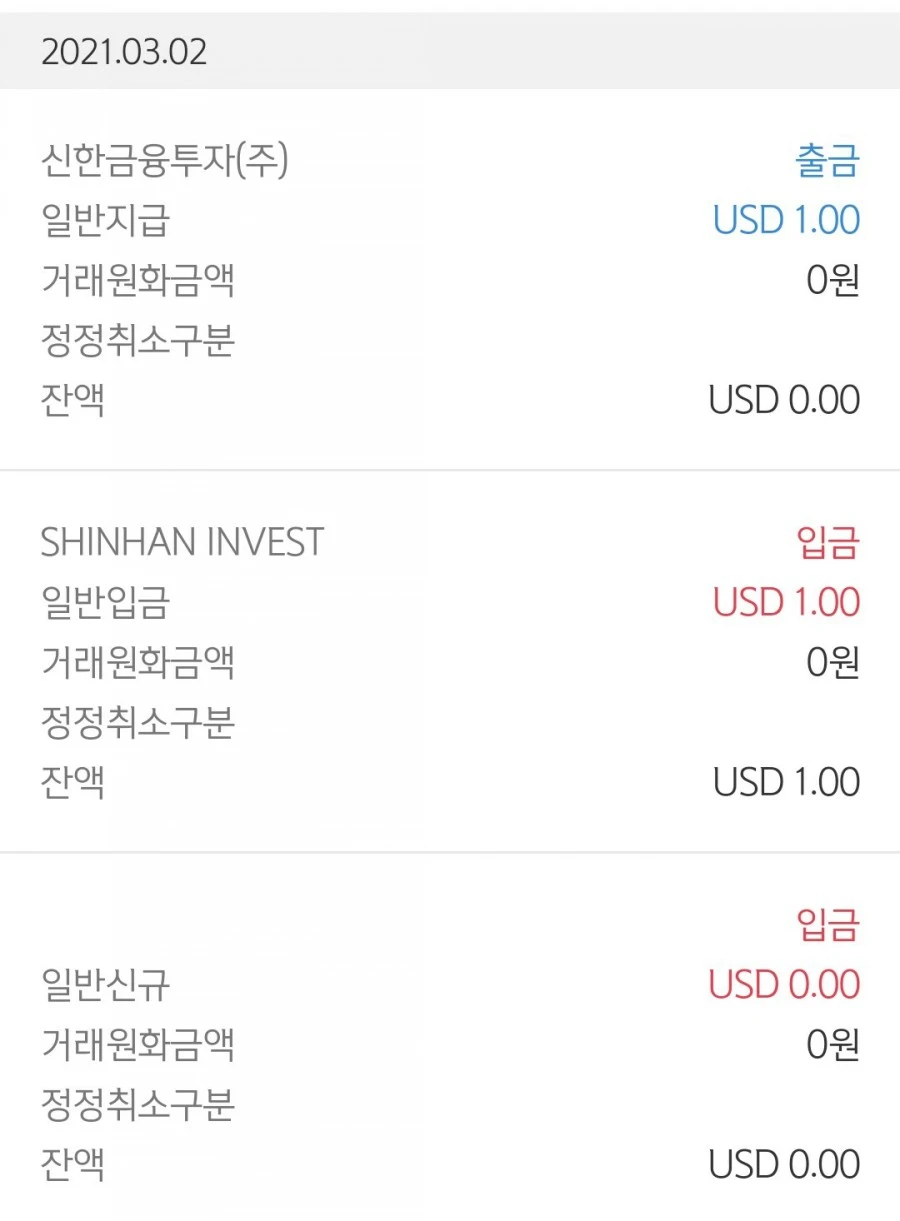The height and width of the screenshot is (1221, 900).
Task: Select the 일반지급 transaction type text
Action: 105,220
